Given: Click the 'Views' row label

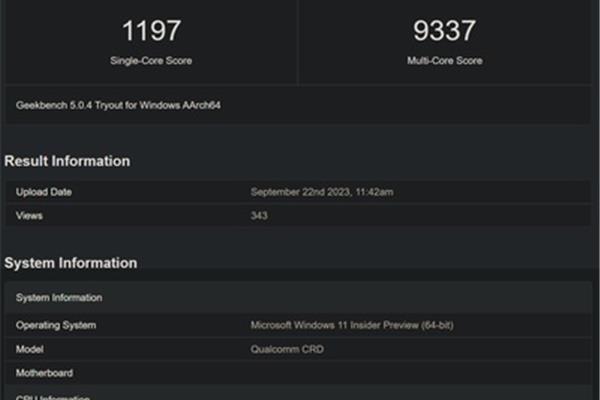Looking at the screenshot, I should (x=29, y=216).
